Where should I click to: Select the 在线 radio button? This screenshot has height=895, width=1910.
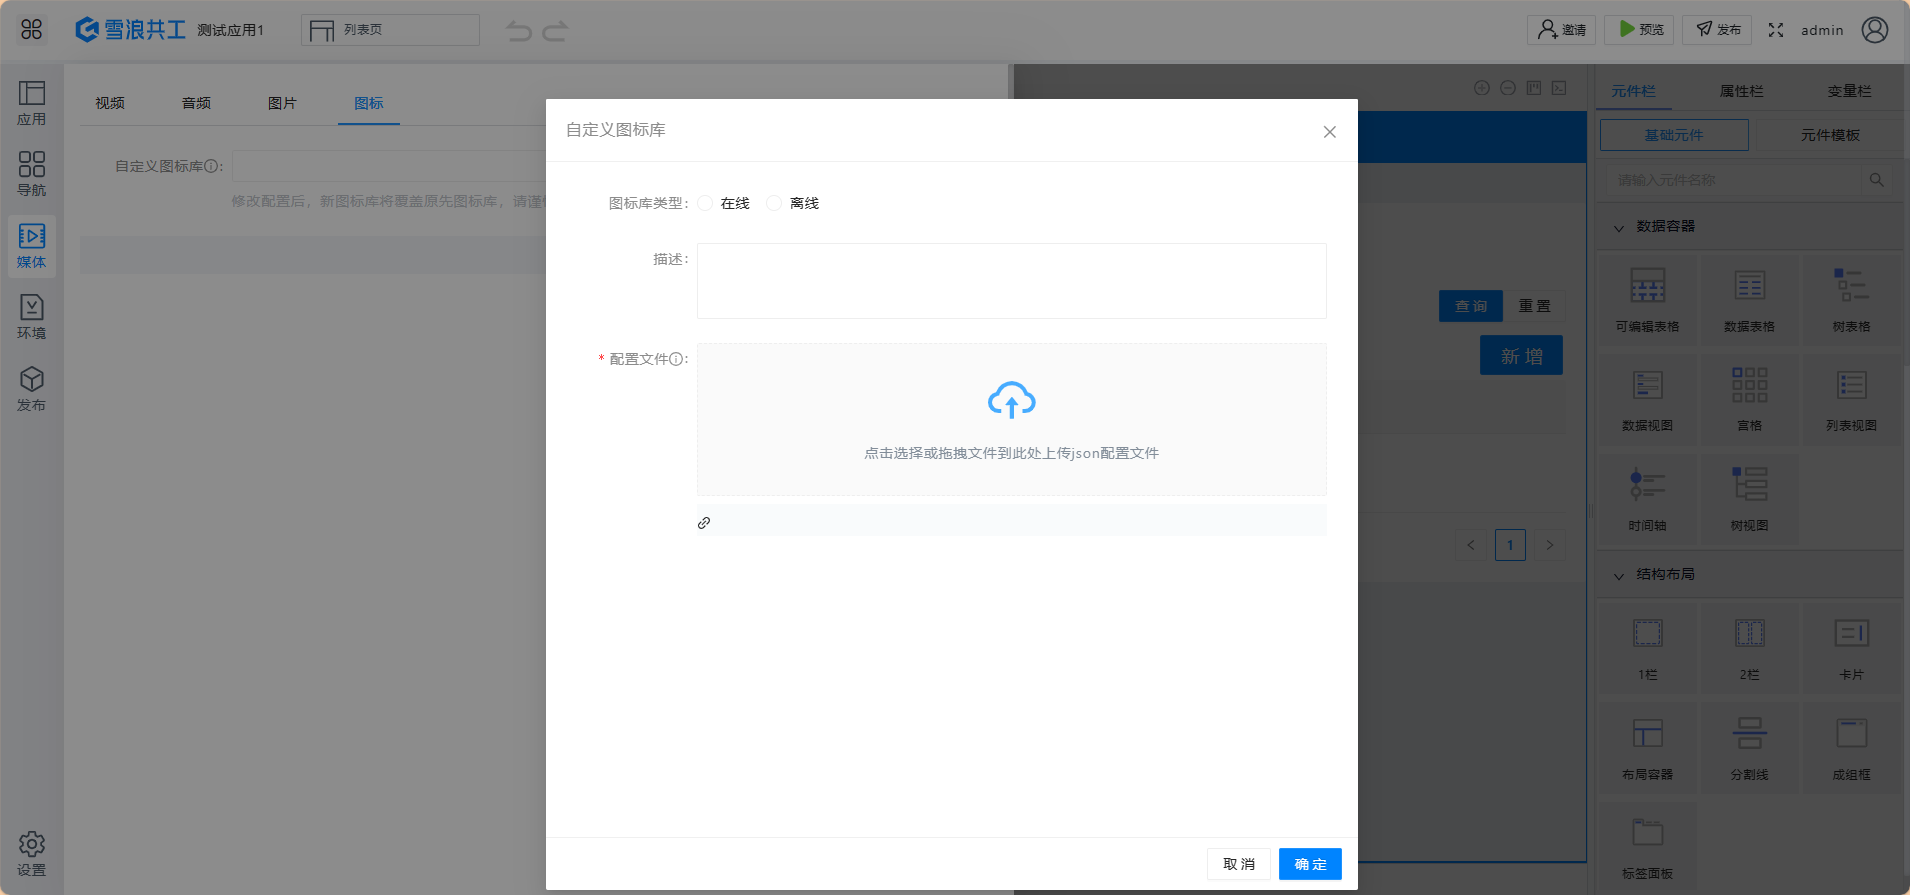706,203
